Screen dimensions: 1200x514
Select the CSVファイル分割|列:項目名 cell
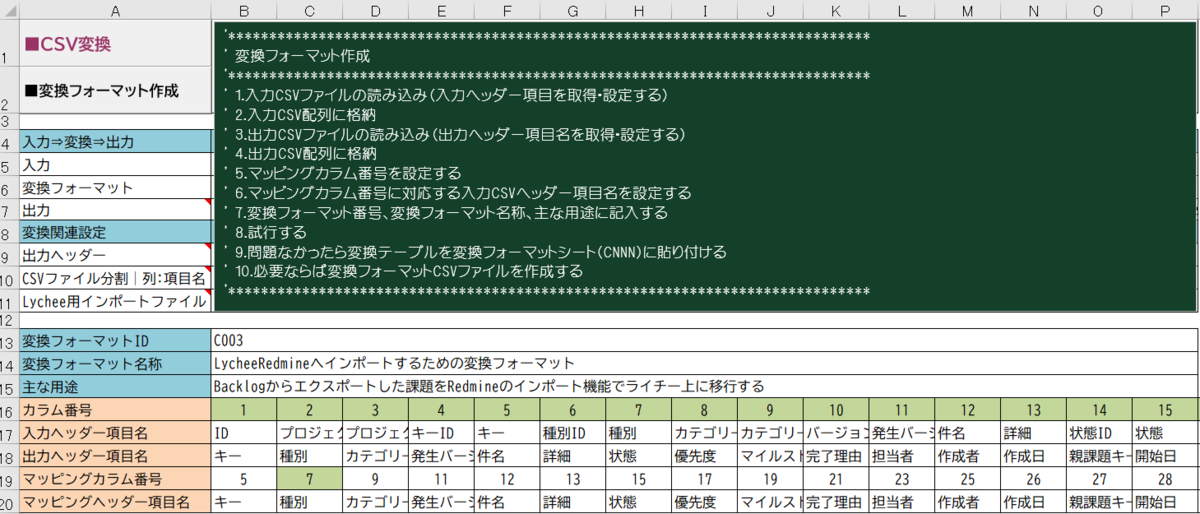(115, 278)
